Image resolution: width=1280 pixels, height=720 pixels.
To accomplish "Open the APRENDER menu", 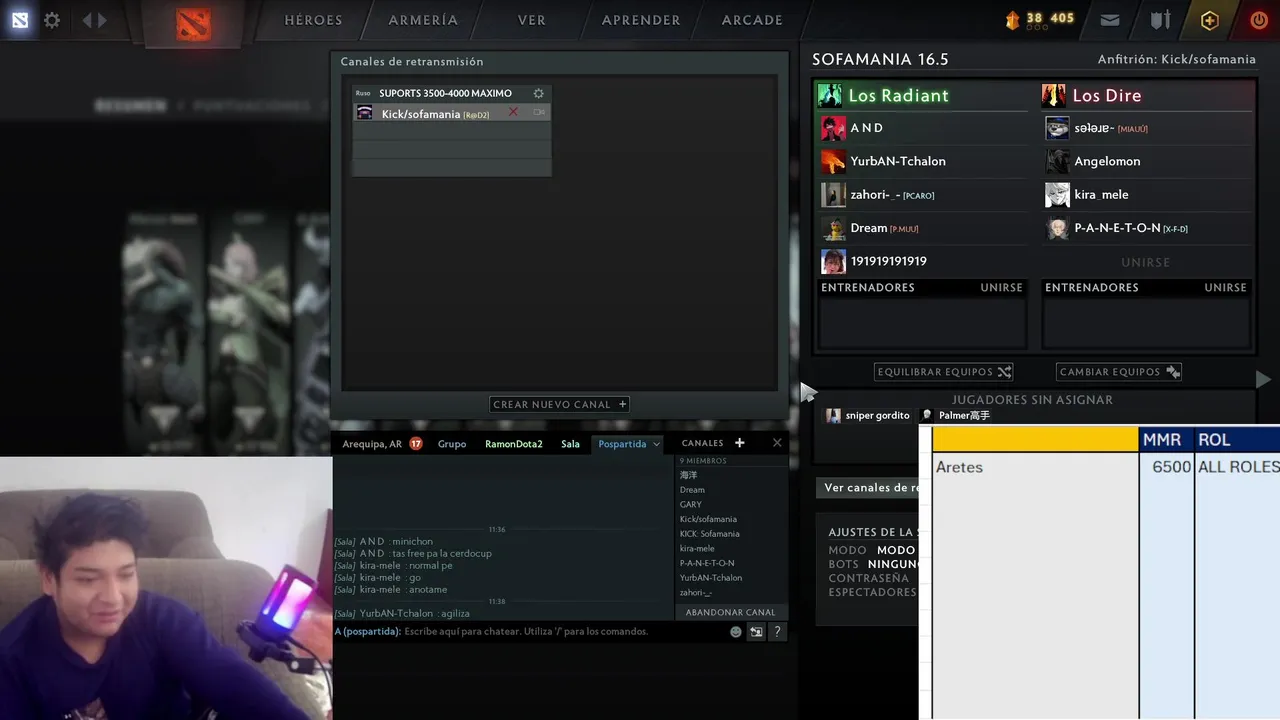I will pyautogui.click(x=641, y=20).
